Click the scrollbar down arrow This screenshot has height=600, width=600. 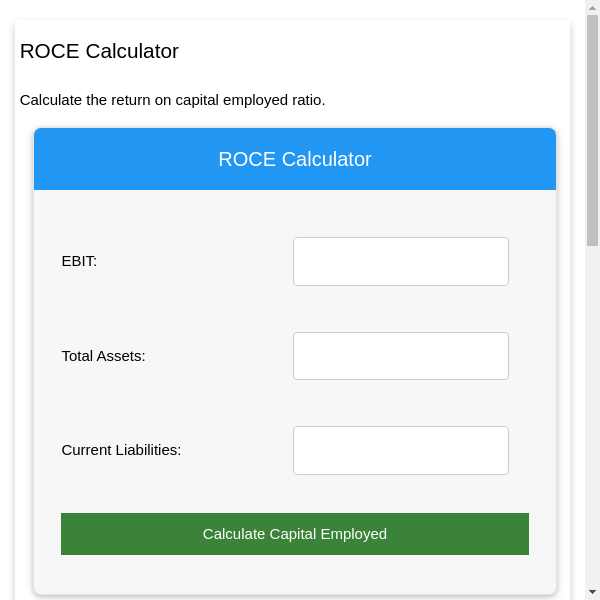(x=592, y=592)
